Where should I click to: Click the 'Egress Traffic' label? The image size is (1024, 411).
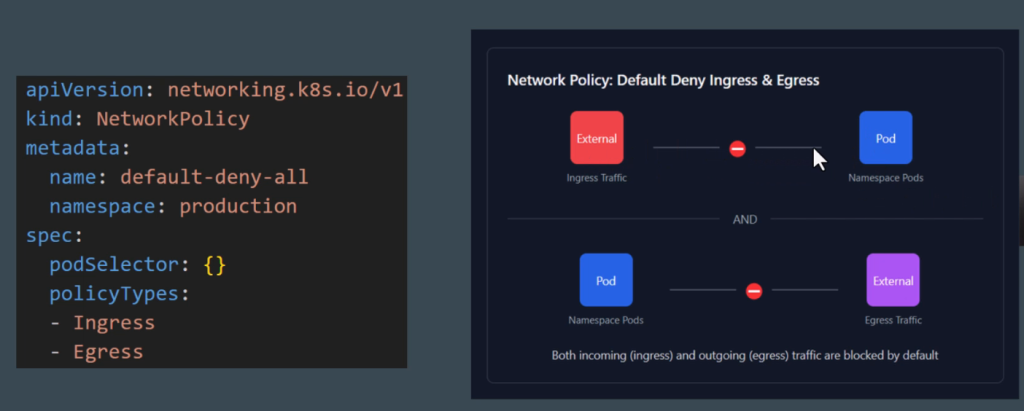893,320
